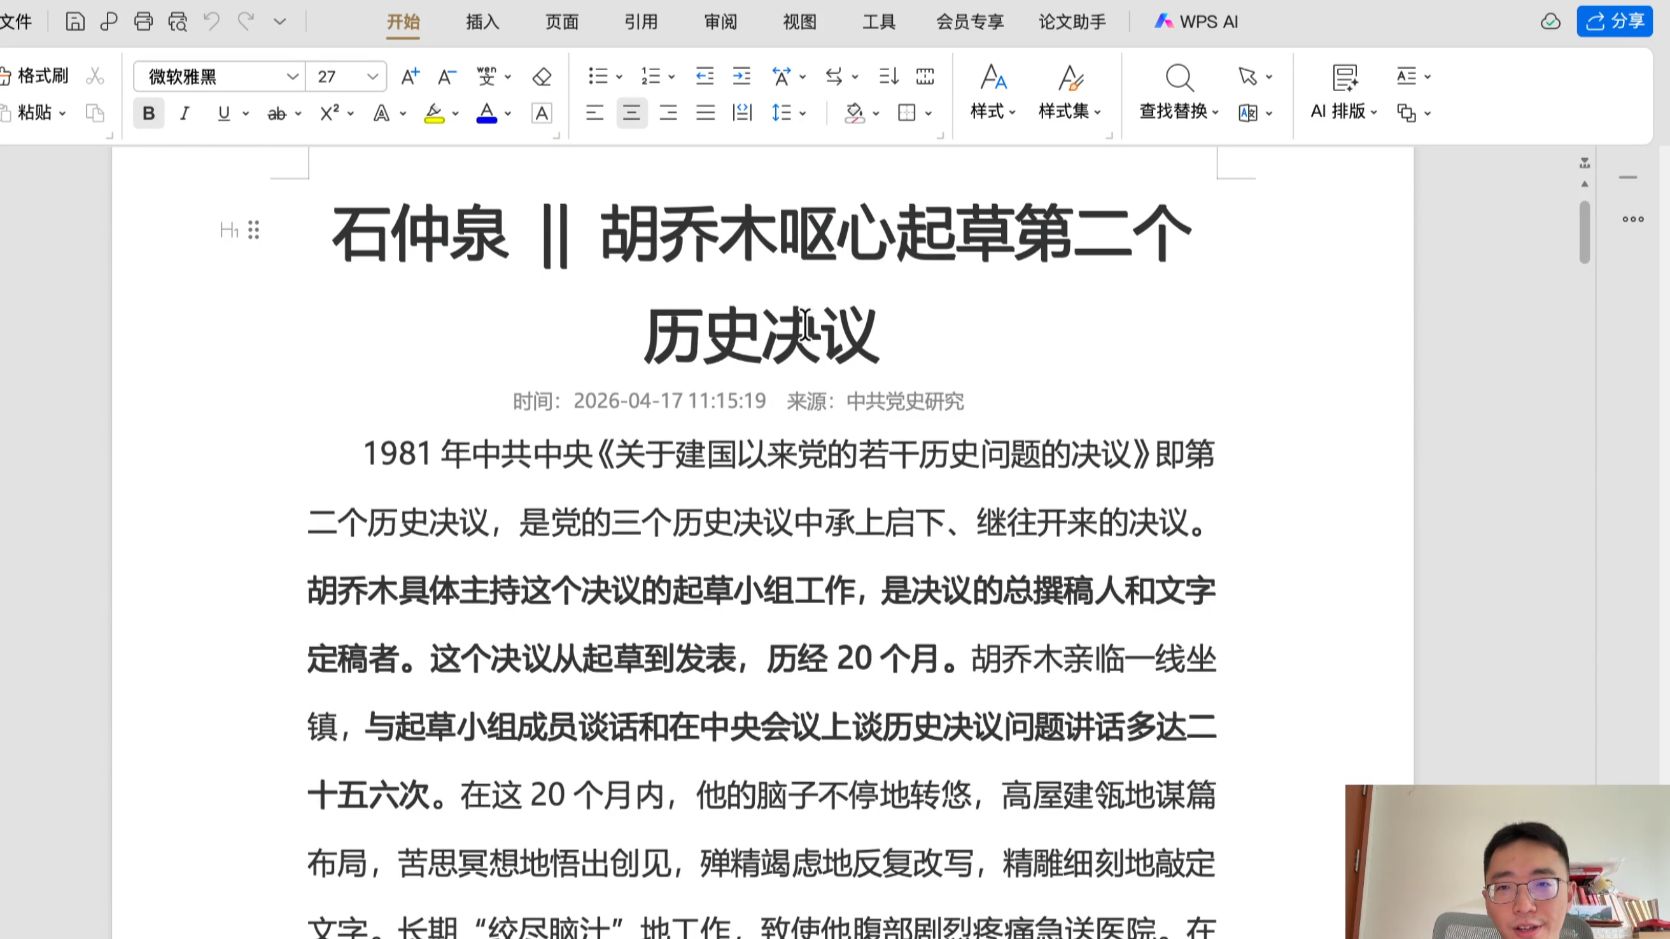Image resolution: width=1670 pixels, height=939 pixels.
Task: Open the WPS AI button
Action: click(1196, 21)
